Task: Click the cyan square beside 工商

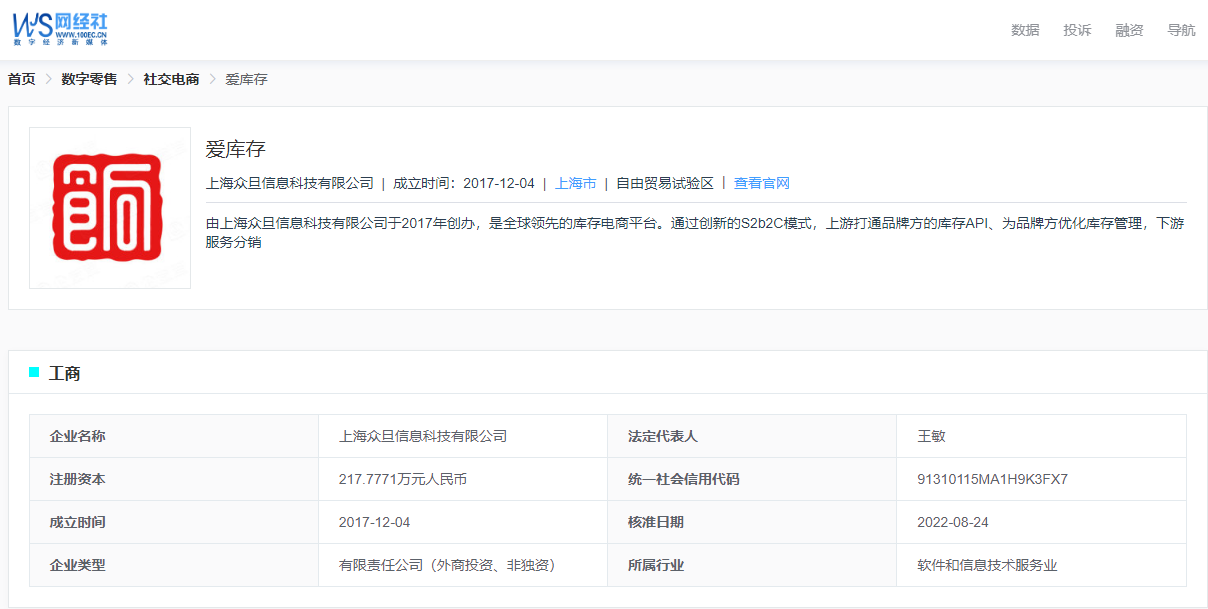Action: click(34, 372)
